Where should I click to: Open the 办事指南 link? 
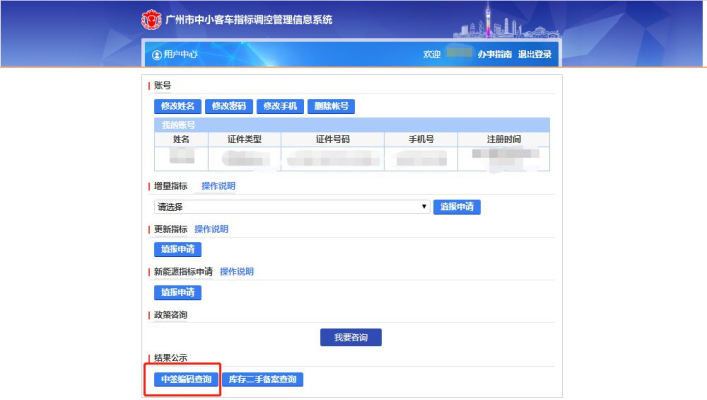tap(494, 54)
